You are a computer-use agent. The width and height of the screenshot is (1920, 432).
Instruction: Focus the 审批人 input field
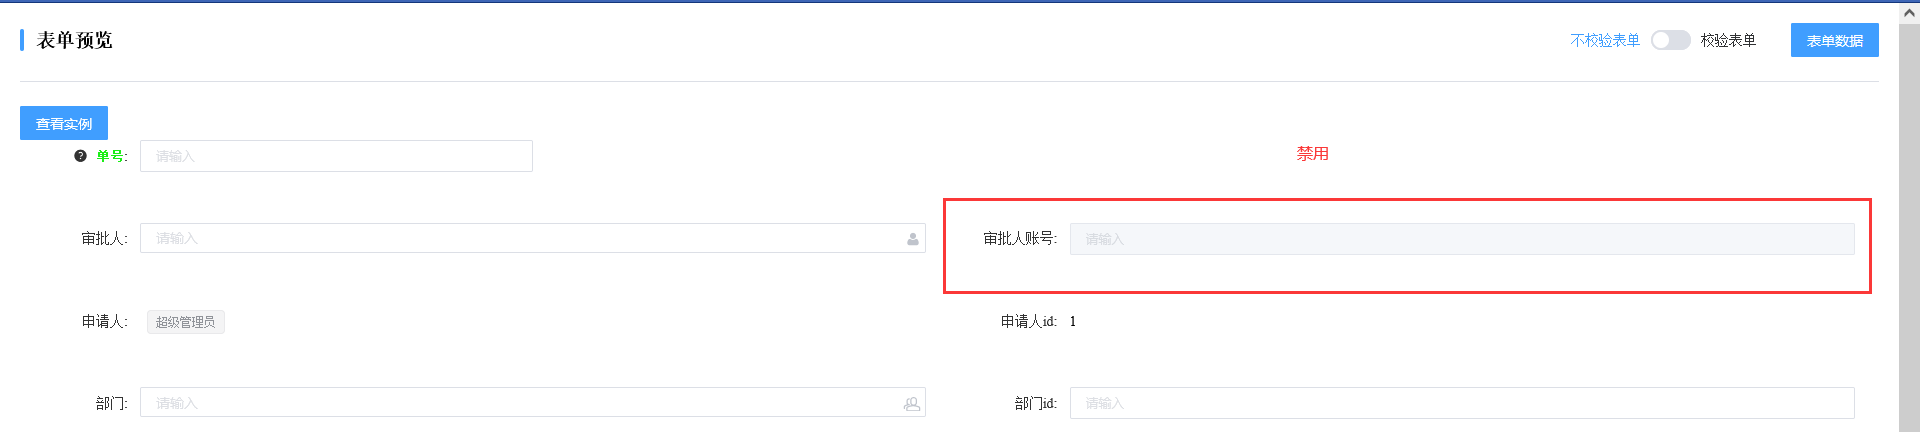[532, 238]
